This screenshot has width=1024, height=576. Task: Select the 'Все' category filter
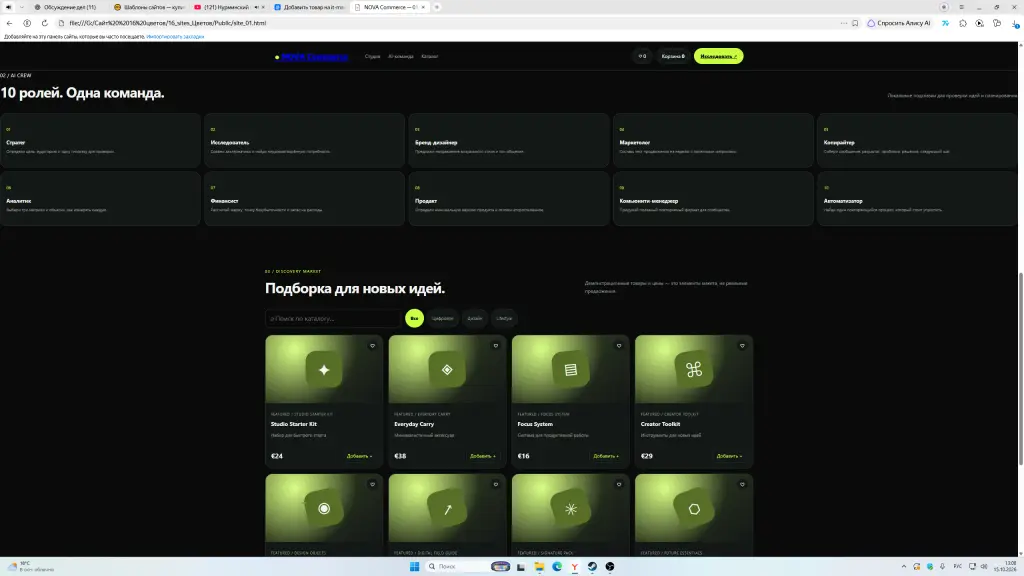[x=414, y=318]
